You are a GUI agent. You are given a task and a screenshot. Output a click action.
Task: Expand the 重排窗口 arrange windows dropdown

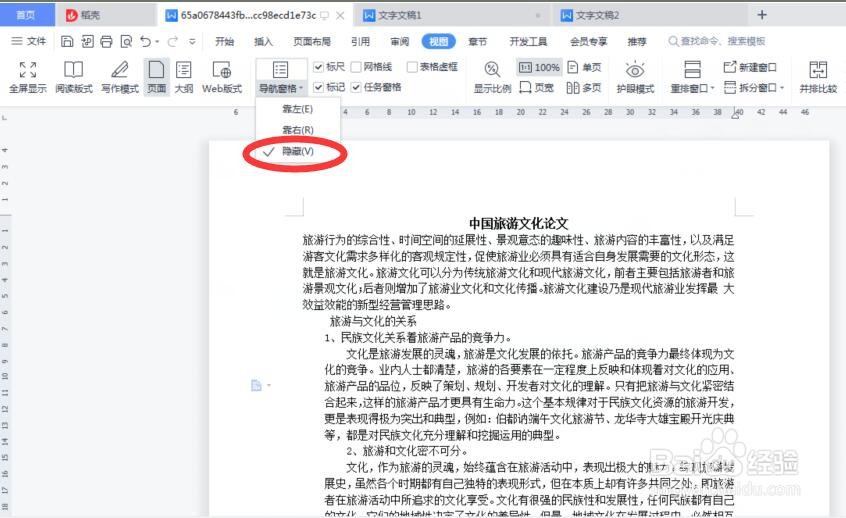coord(692,88)
